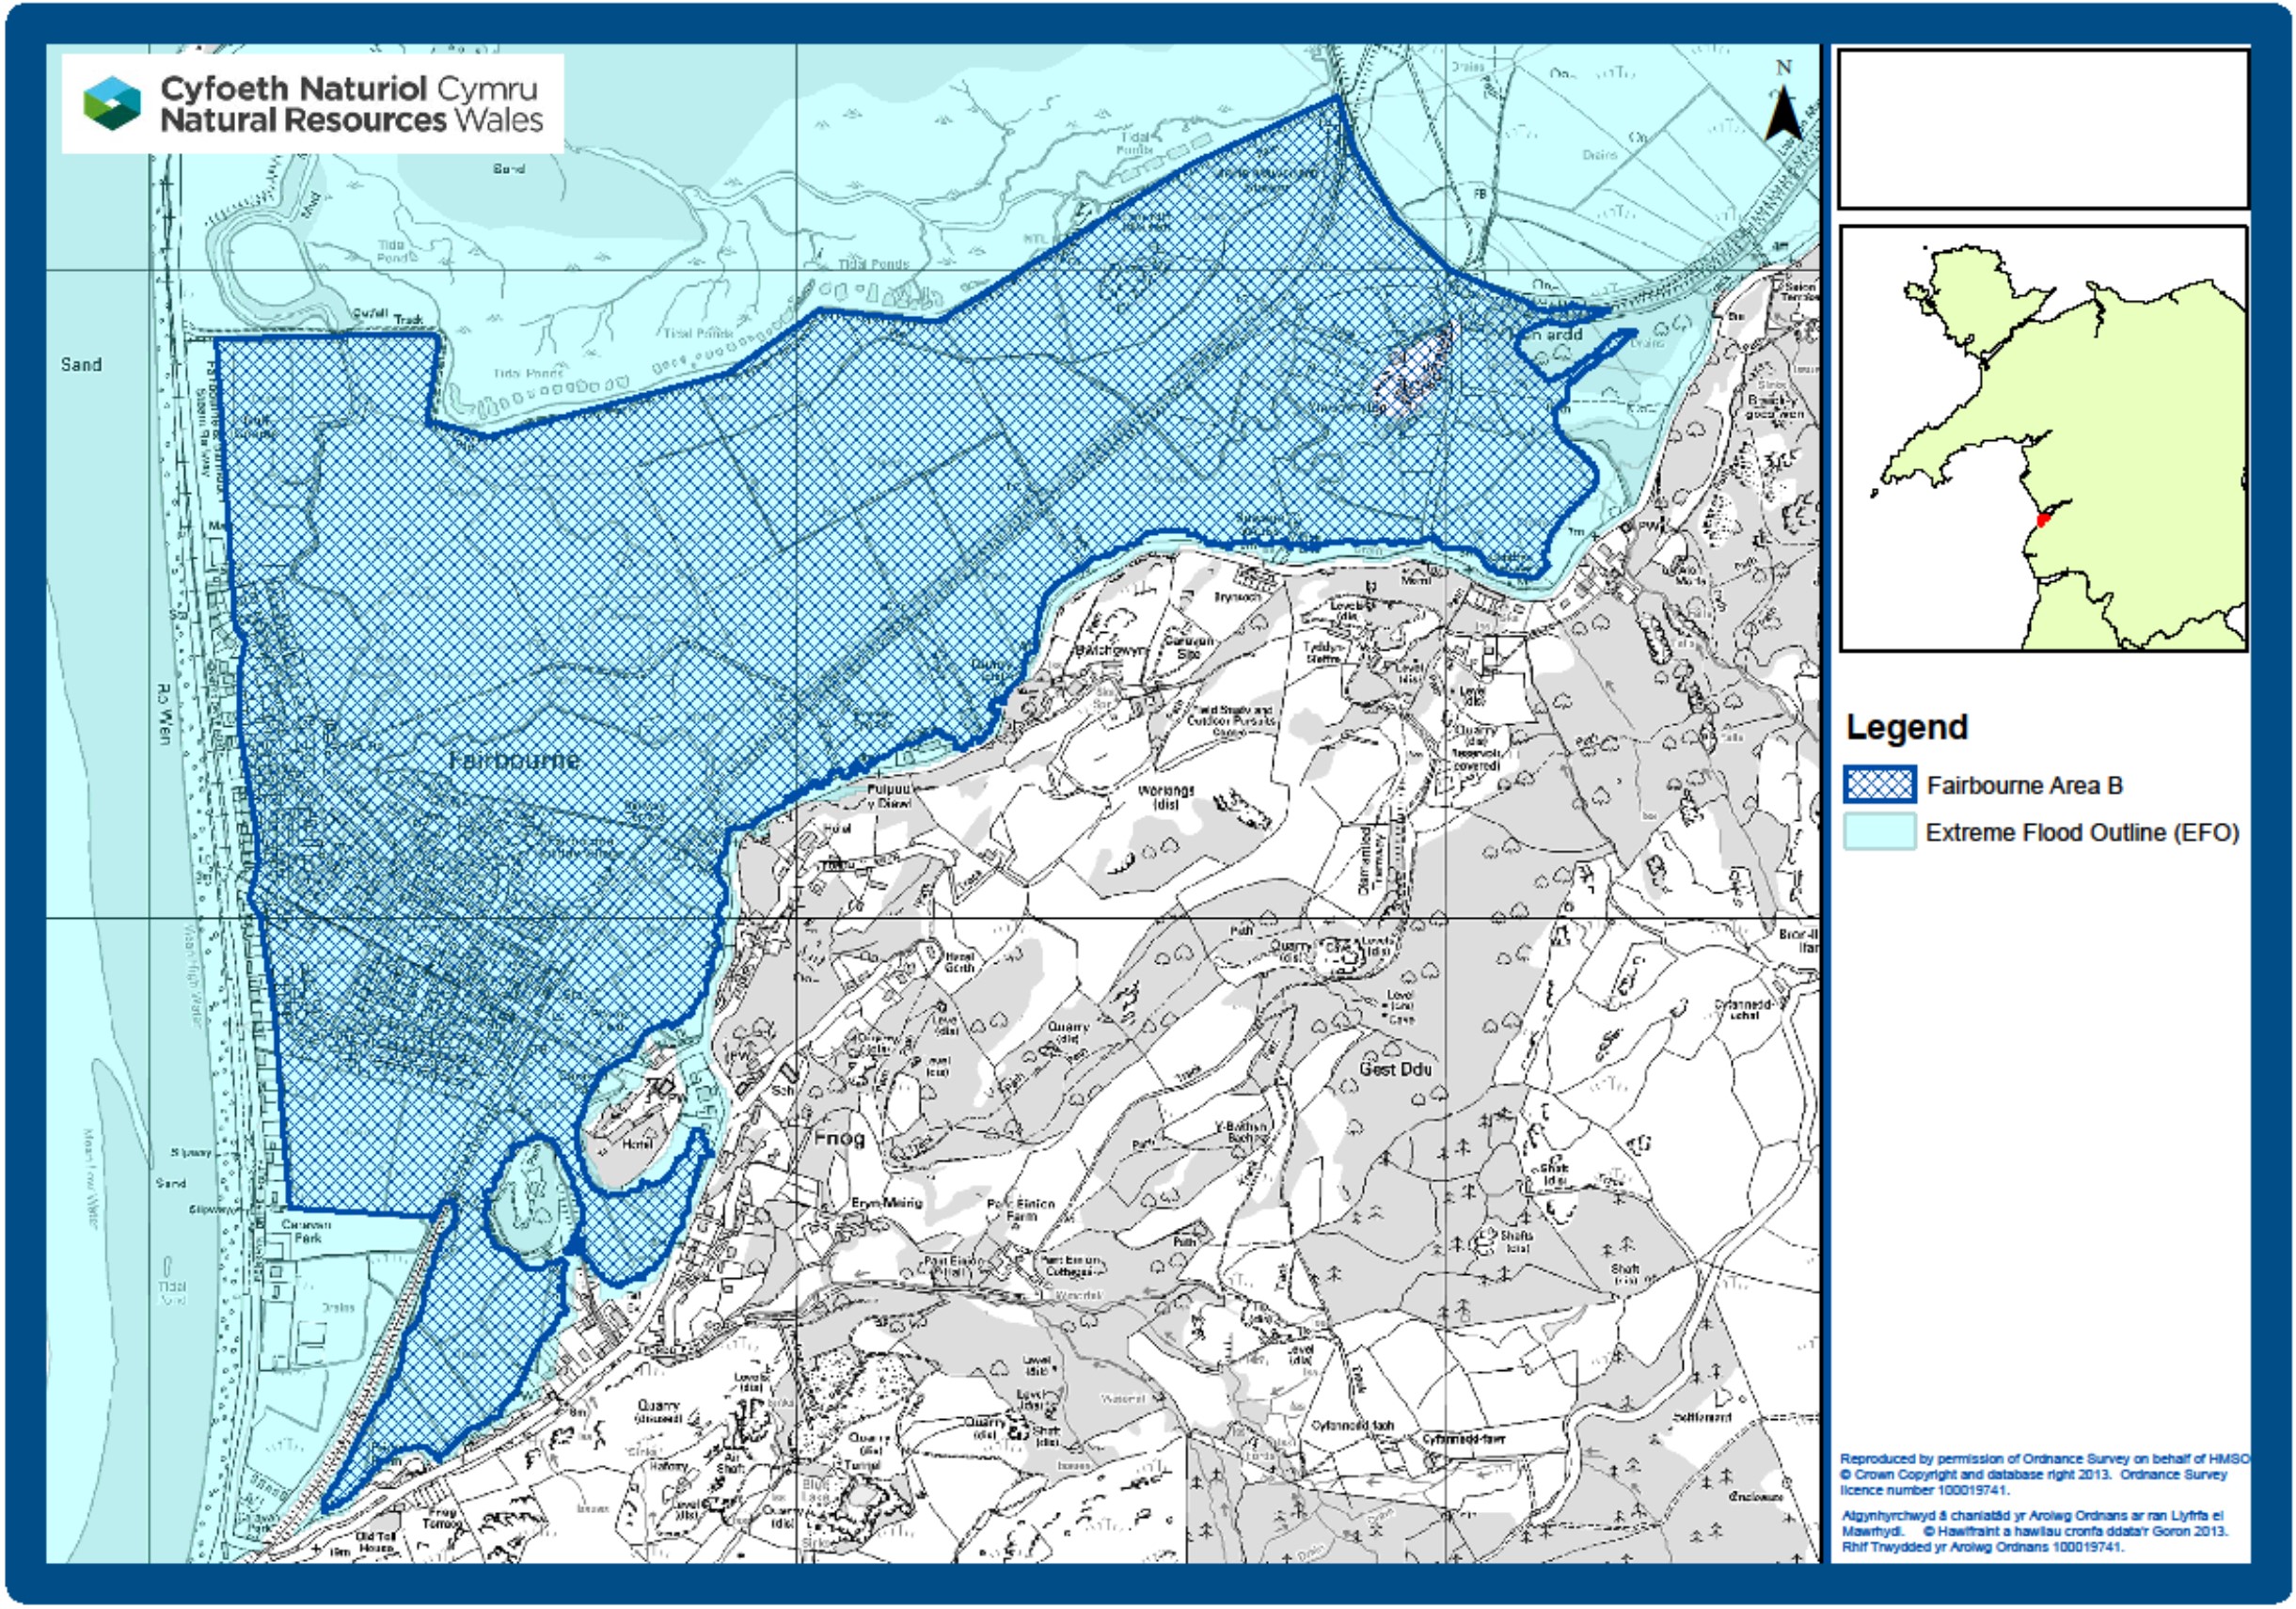Click the Fairbourne Area B legend text
The width and height of the screenshot is (2296, 1609).
click(2024, 785)
